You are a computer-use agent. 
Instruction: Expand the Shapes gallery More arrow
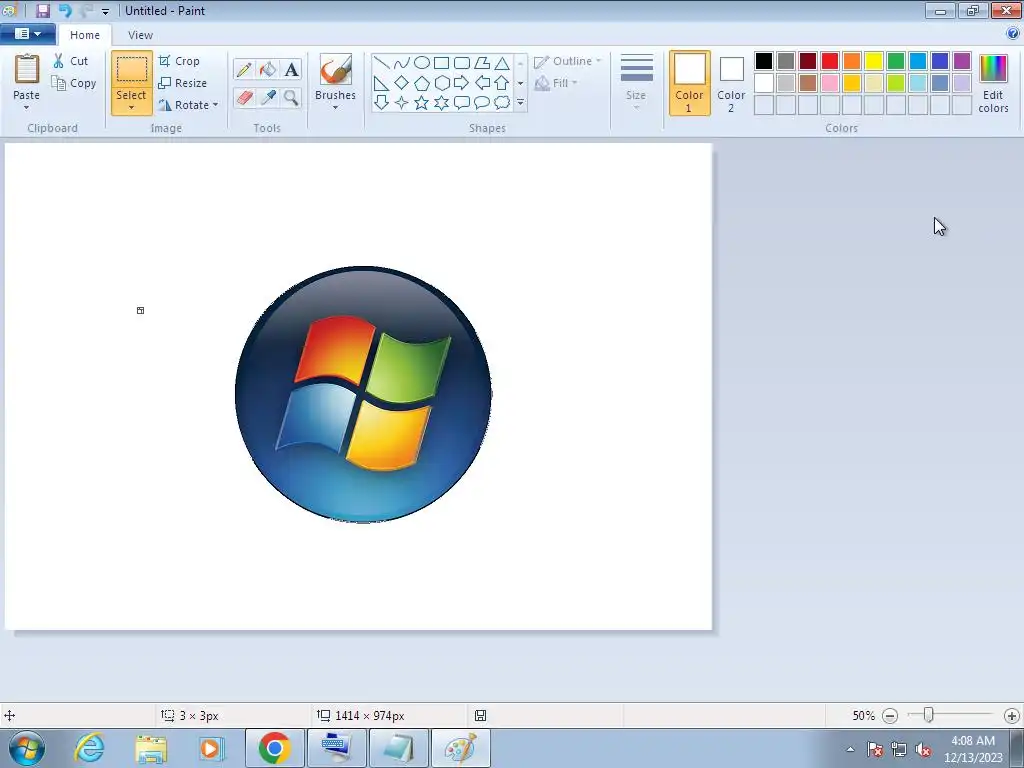(x=520, y=103)
